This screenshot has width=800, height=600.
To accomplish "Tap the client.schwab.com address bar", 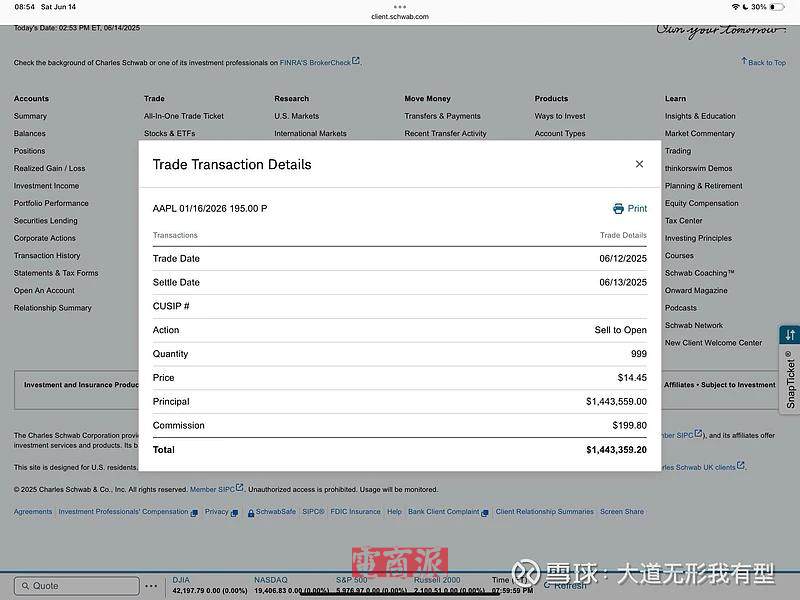I will pyautogui.click(x=400, y=16).
